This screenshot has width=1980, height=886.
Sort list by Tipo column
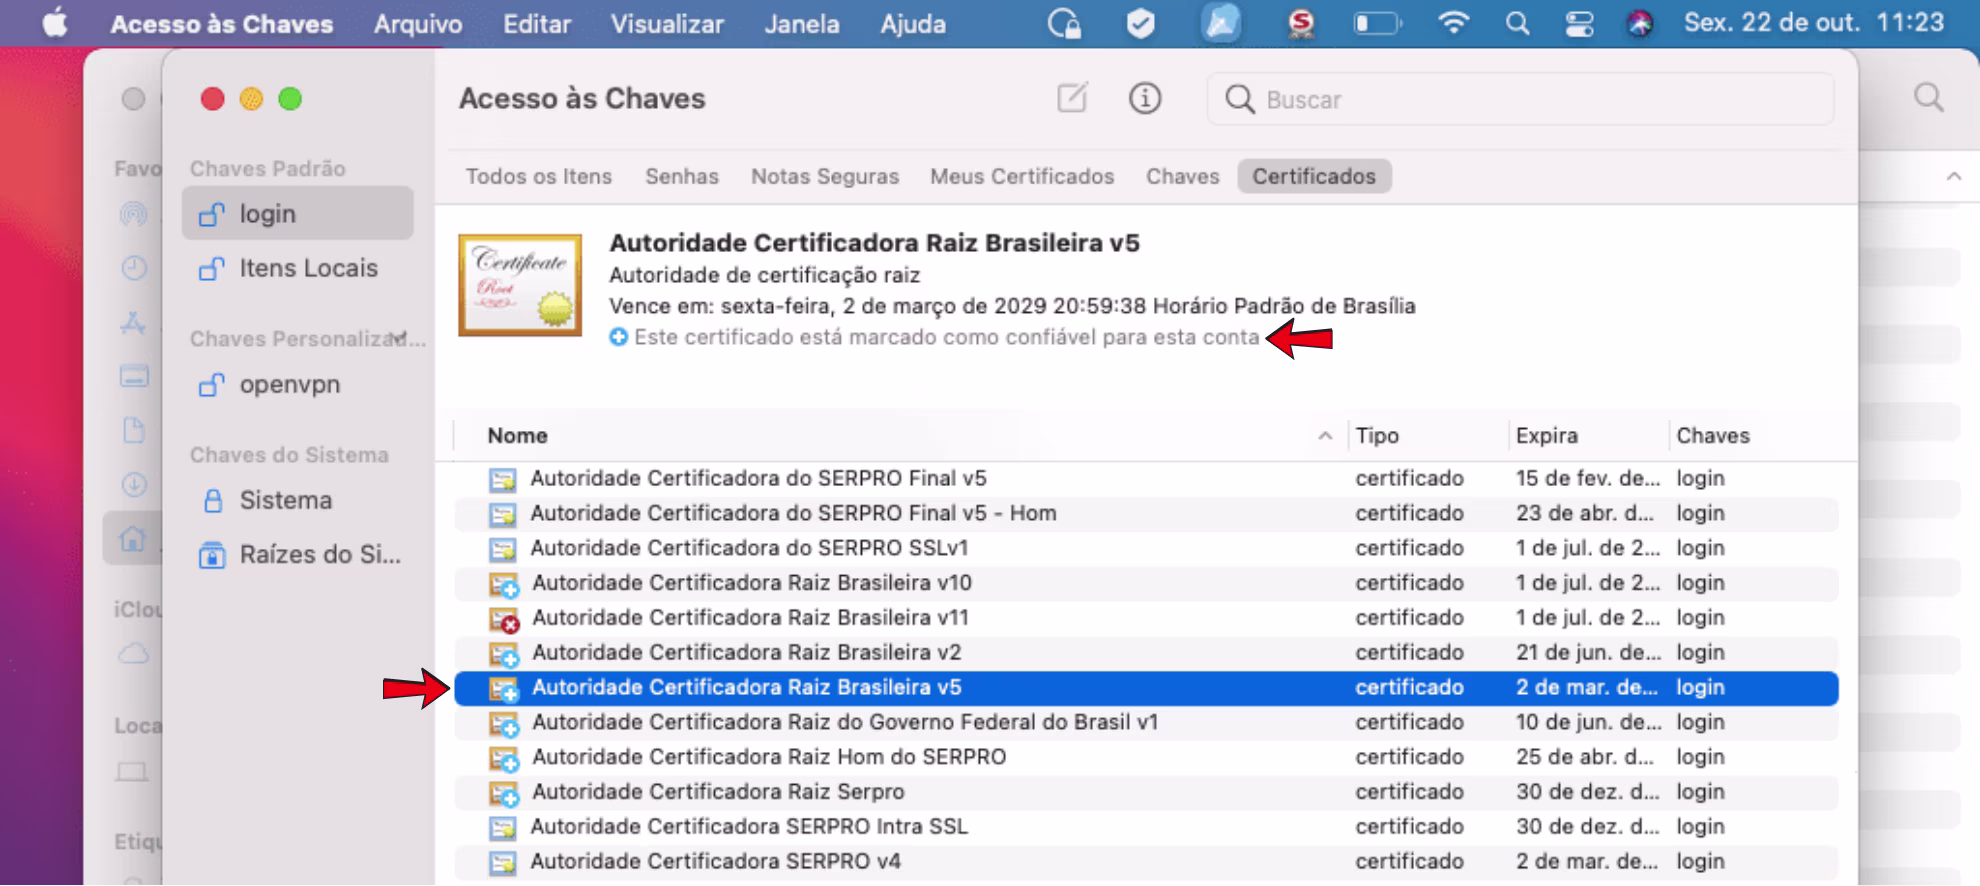coord(1377,435)
